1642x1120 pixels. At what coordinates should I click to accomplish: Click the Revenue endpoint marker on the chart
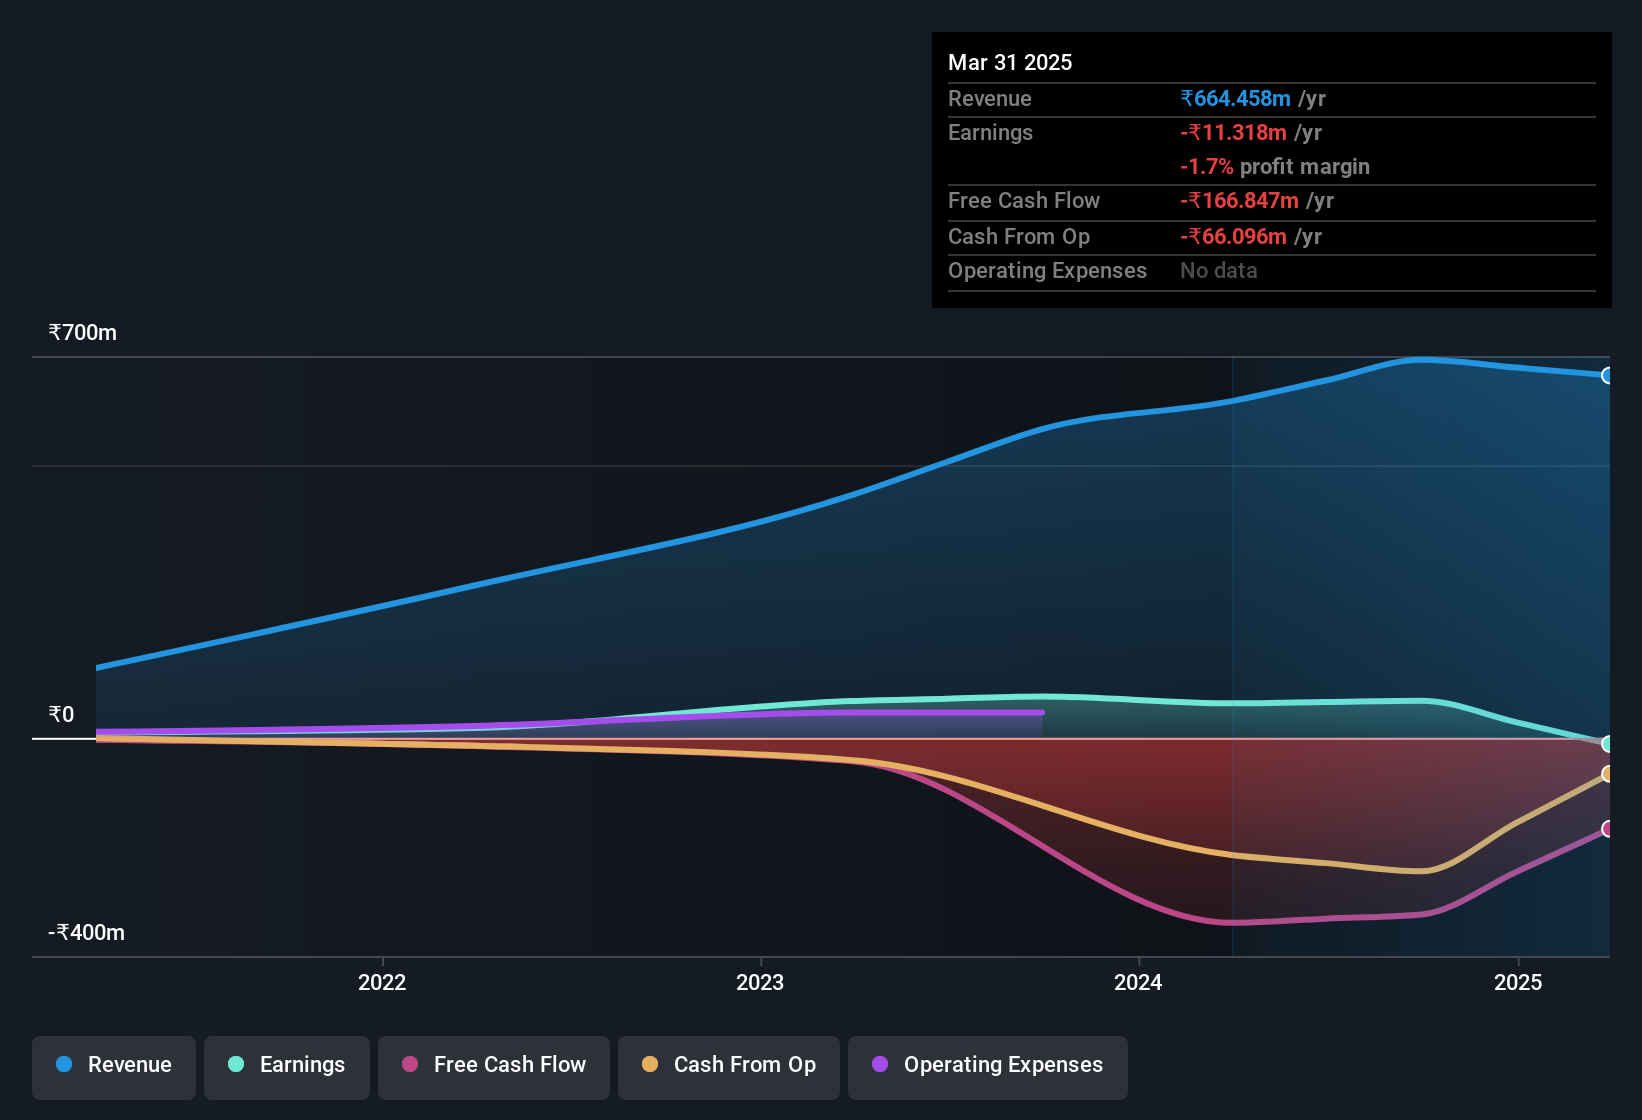[x=1608, y=376]
